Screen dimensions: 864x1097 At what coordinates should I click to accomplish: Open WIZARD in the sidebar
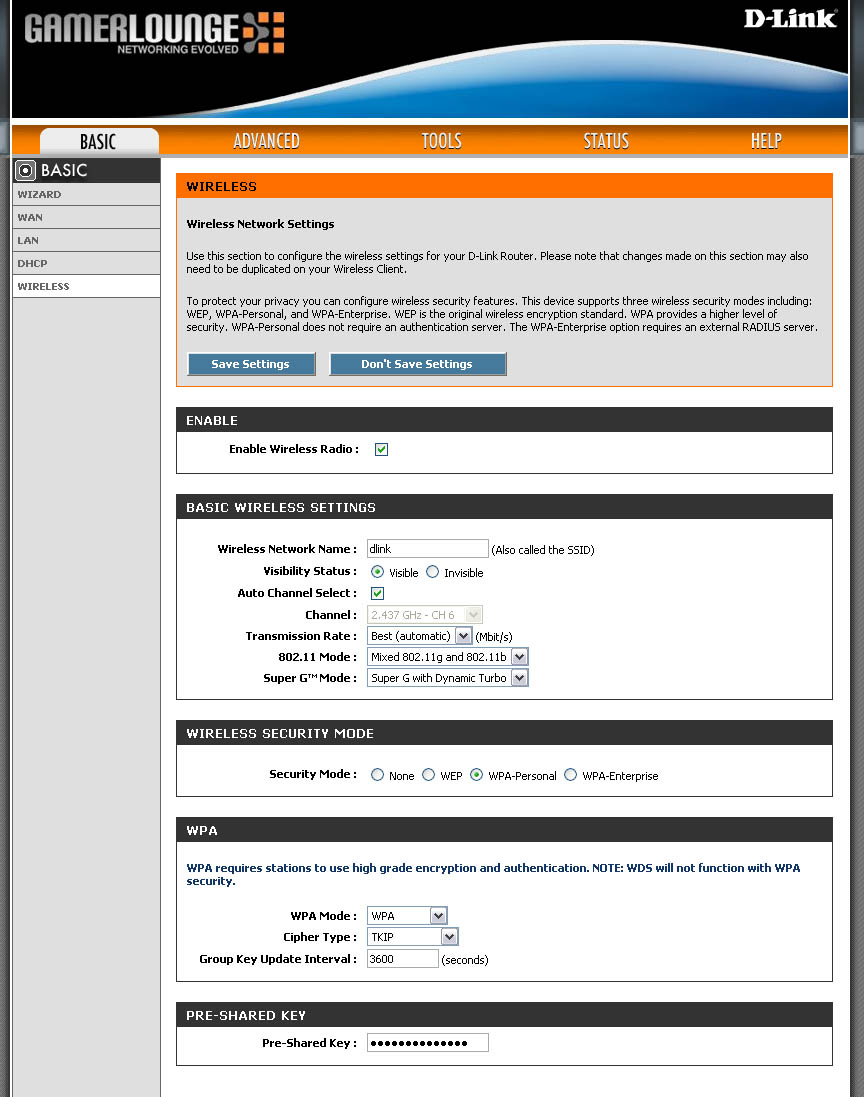point(86,194)
